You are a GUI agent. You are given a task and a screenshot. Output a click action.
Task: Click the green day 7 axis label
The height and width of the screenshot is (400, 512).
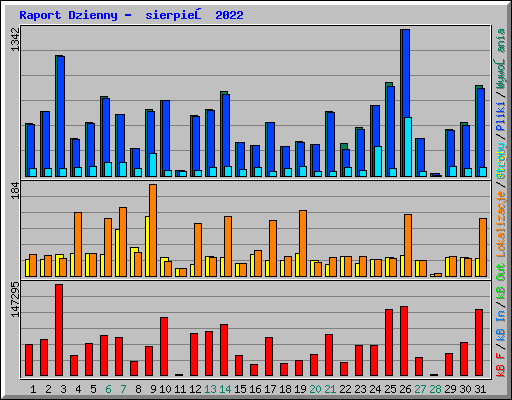(x=123, y=389)
